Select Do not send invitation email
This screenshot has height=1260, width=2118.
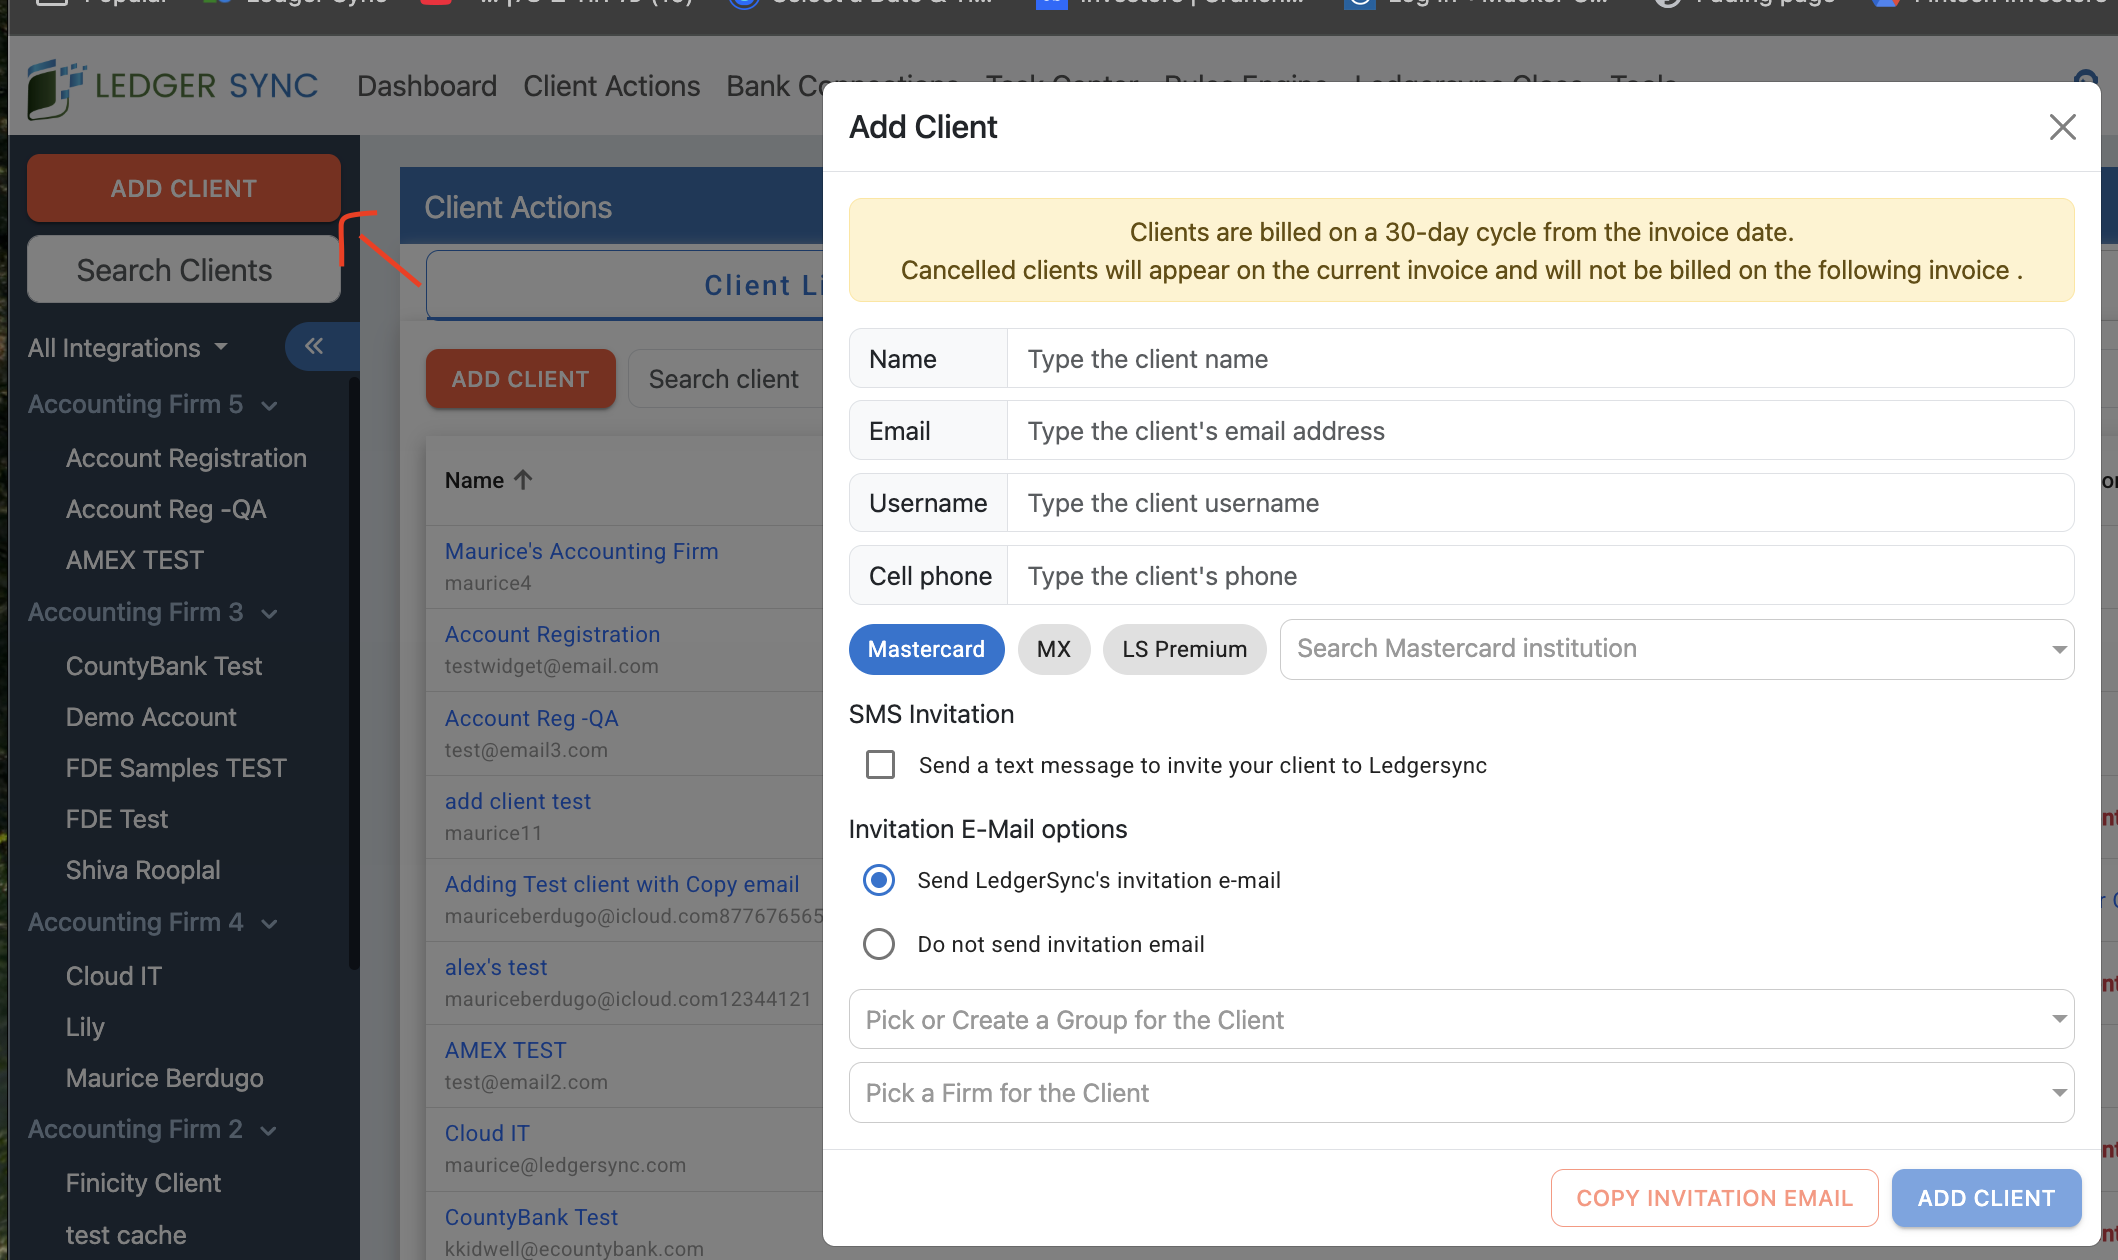pos(879,944)
